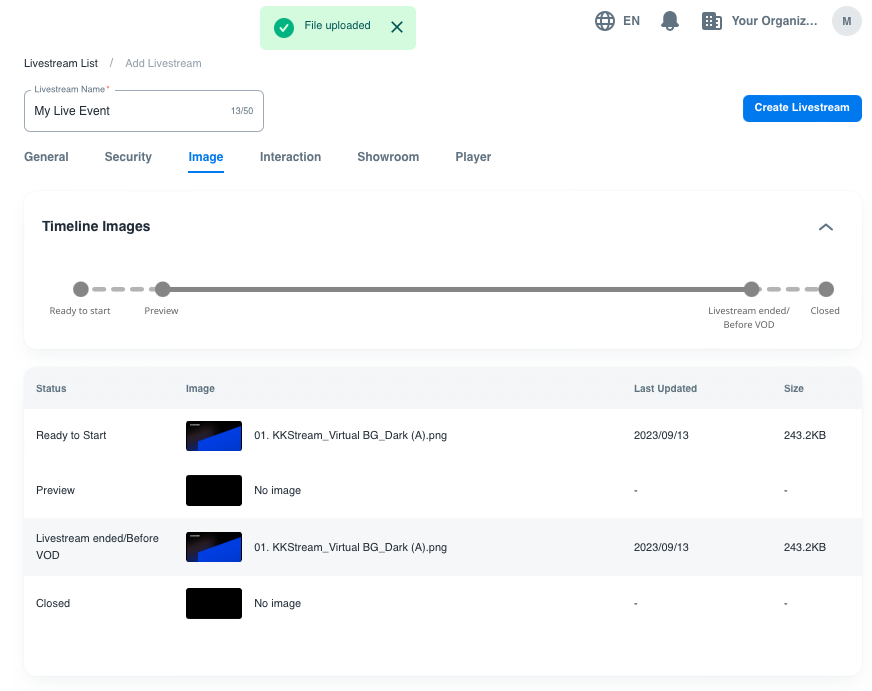
Task: Select the Ready to start timeline point
Action: [81, 289]
